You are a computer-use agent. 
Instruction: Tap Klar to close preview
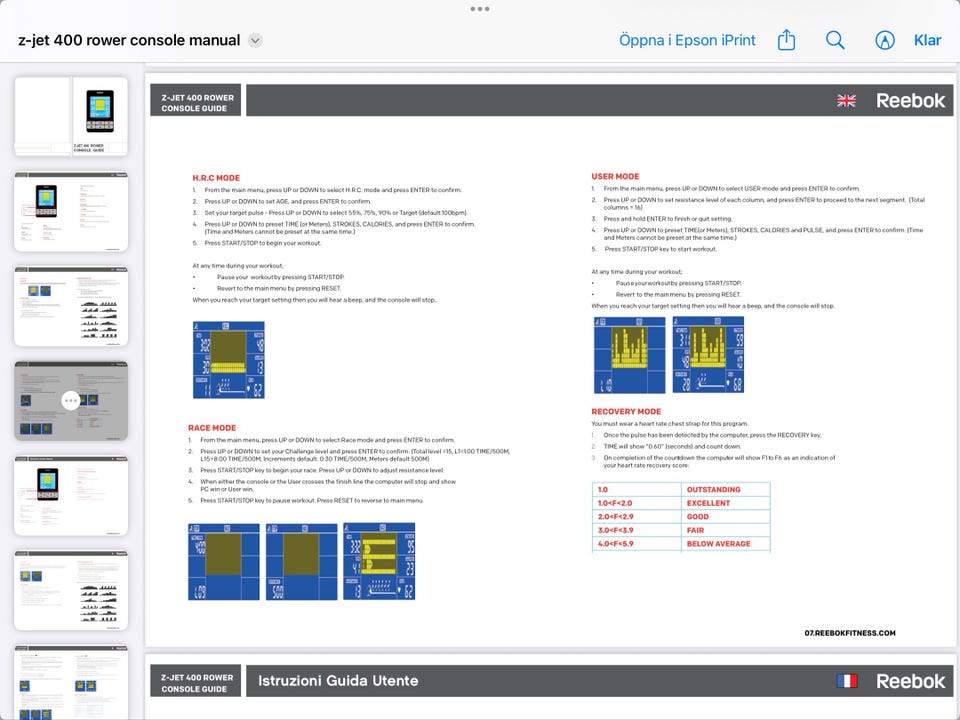(x=927, y=40)
